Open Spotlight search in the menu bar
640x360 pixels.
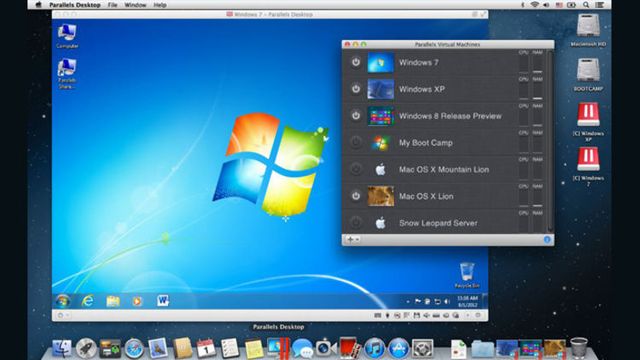point(586,5)
